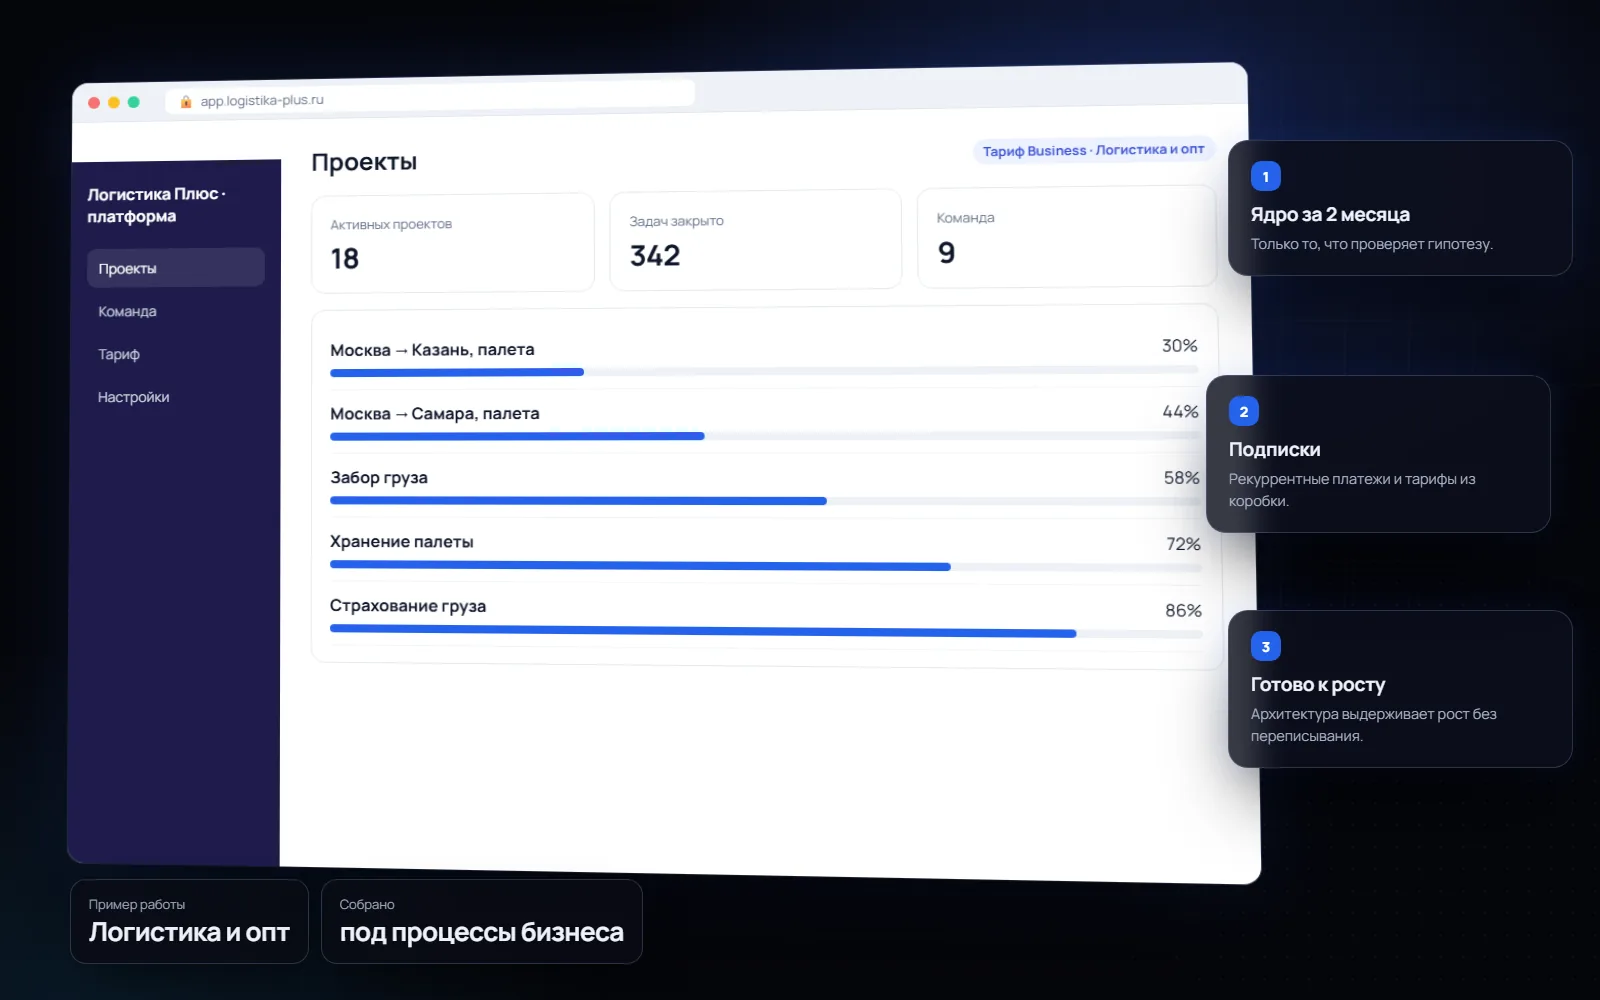Click the 342 tasks closed number

point(655,256)
